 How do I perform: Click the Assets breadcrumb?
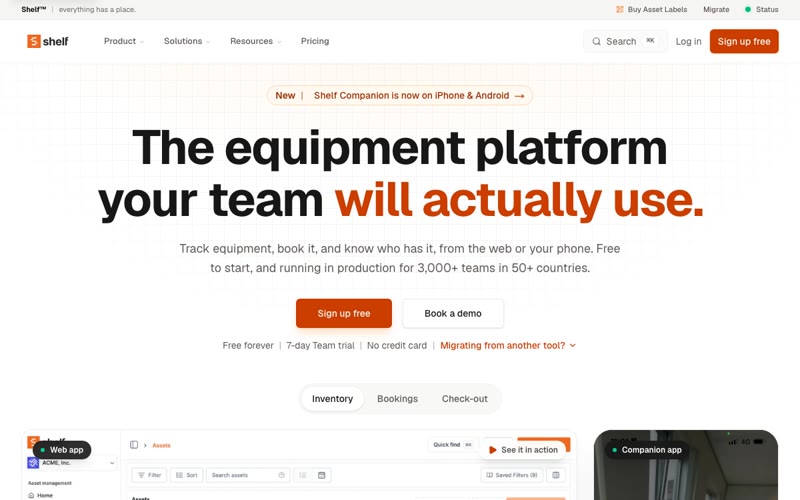coord(161,445)
